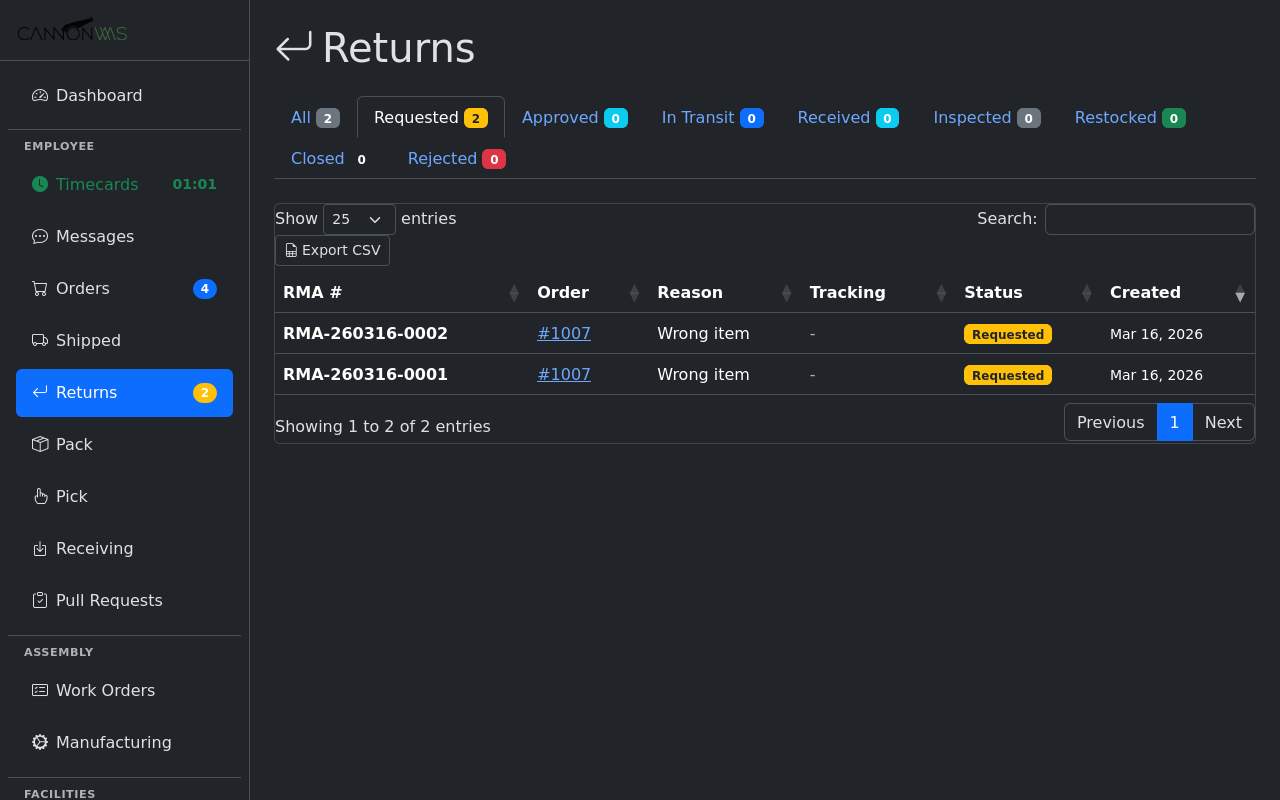Open order #1007 for RMA-260316-0002
This screenshot has height=800, width=1280.
[x=563, y=333]
